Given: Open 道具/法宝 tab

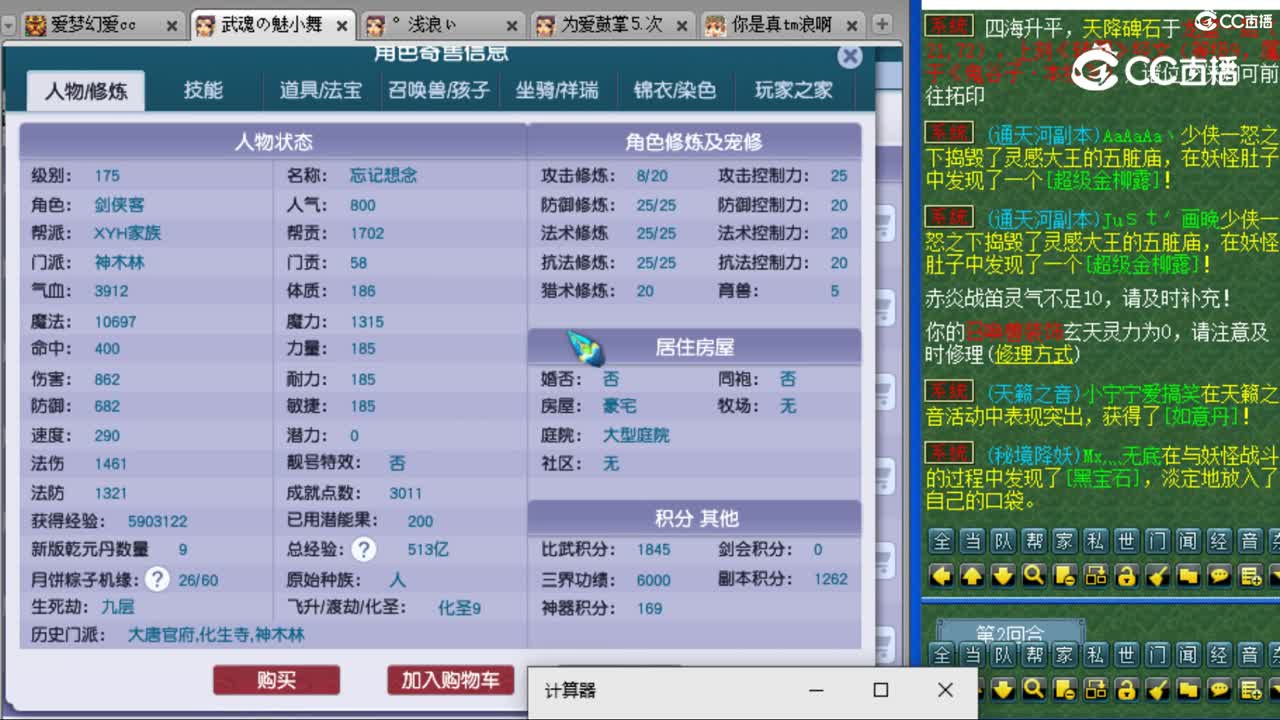Looking at the screenshot, I should [320, 91].
